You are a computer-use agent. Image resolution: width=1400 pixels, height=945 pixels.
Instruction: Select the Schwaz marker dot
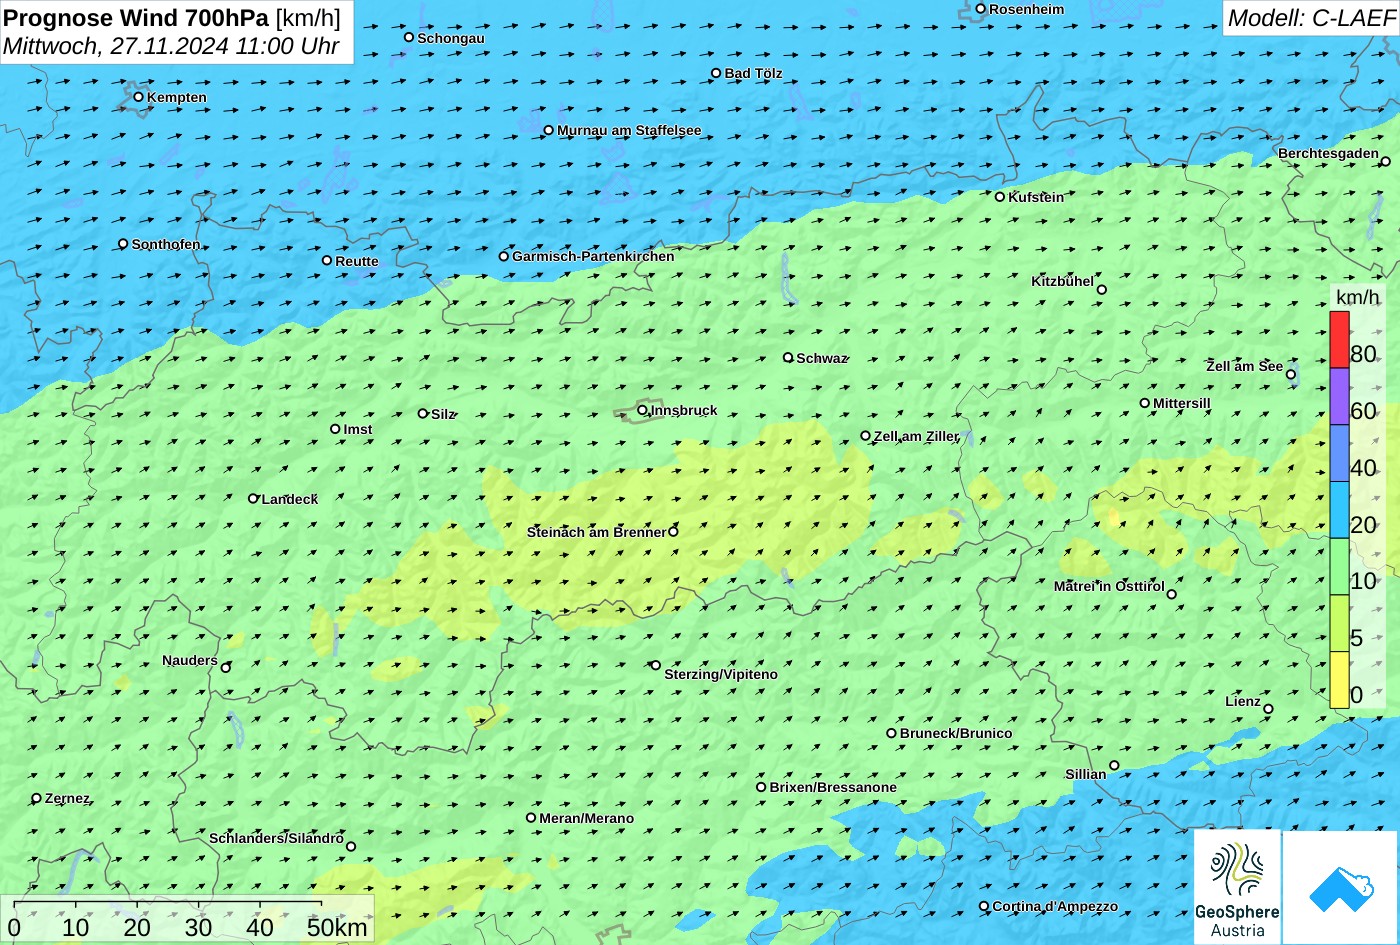pos(788,357)
